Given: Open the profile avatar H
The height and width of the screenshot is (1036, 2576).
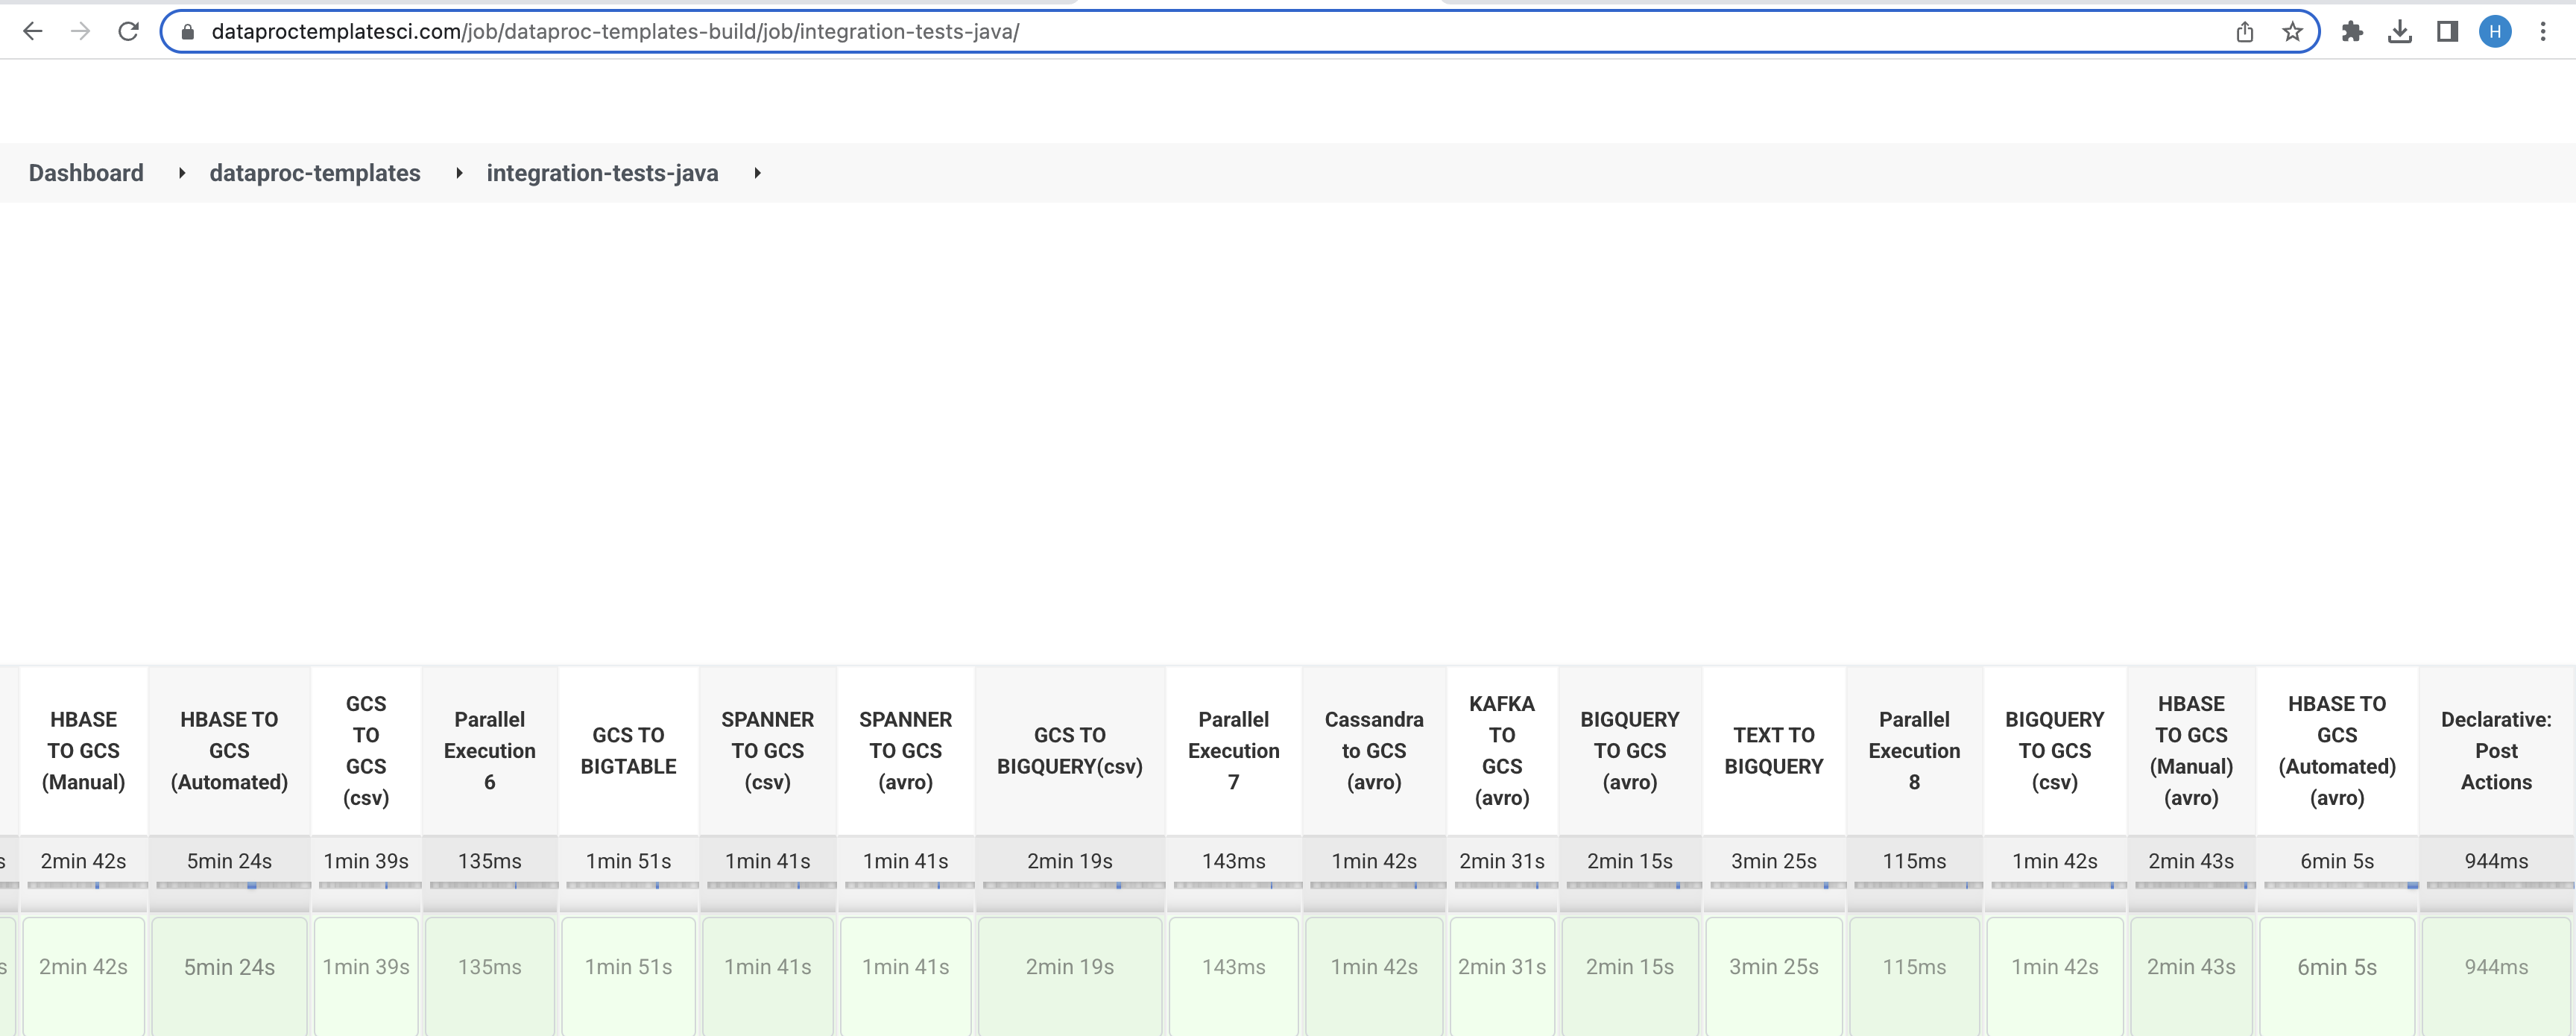Looking at the screenshot, I should pos(2495,32).
